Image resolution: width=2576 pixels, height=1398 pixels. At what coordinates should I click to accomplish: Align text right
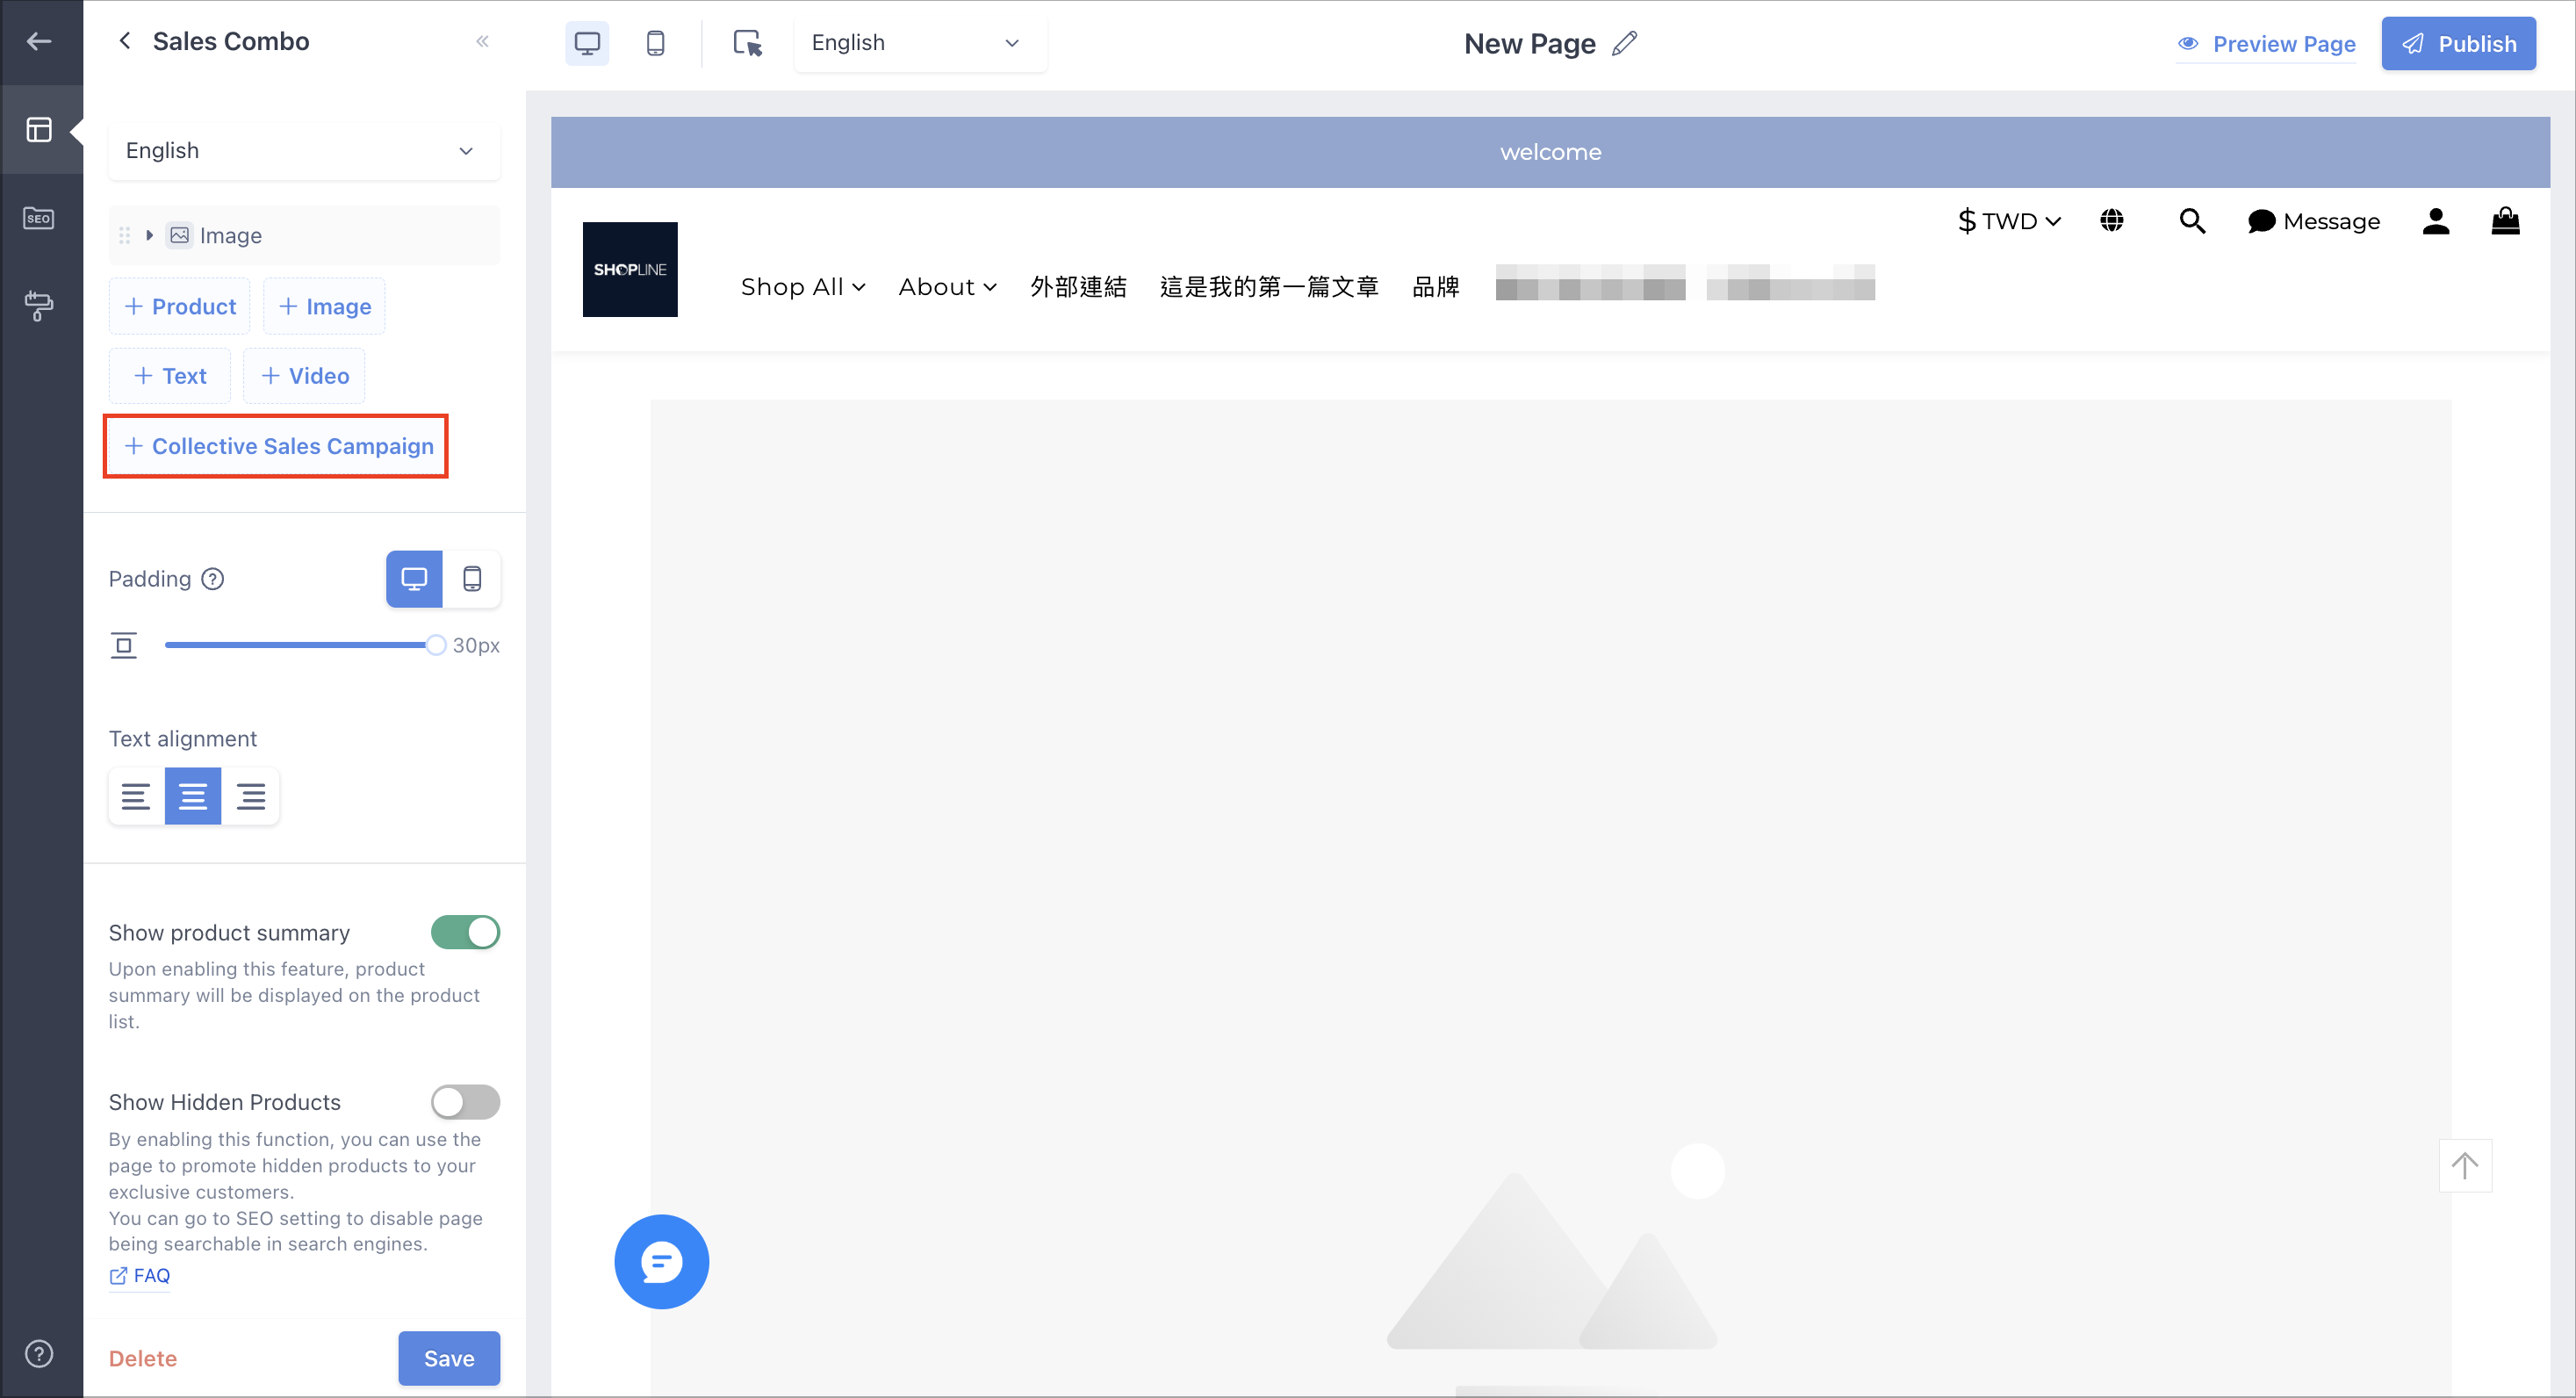coord(250,796)
